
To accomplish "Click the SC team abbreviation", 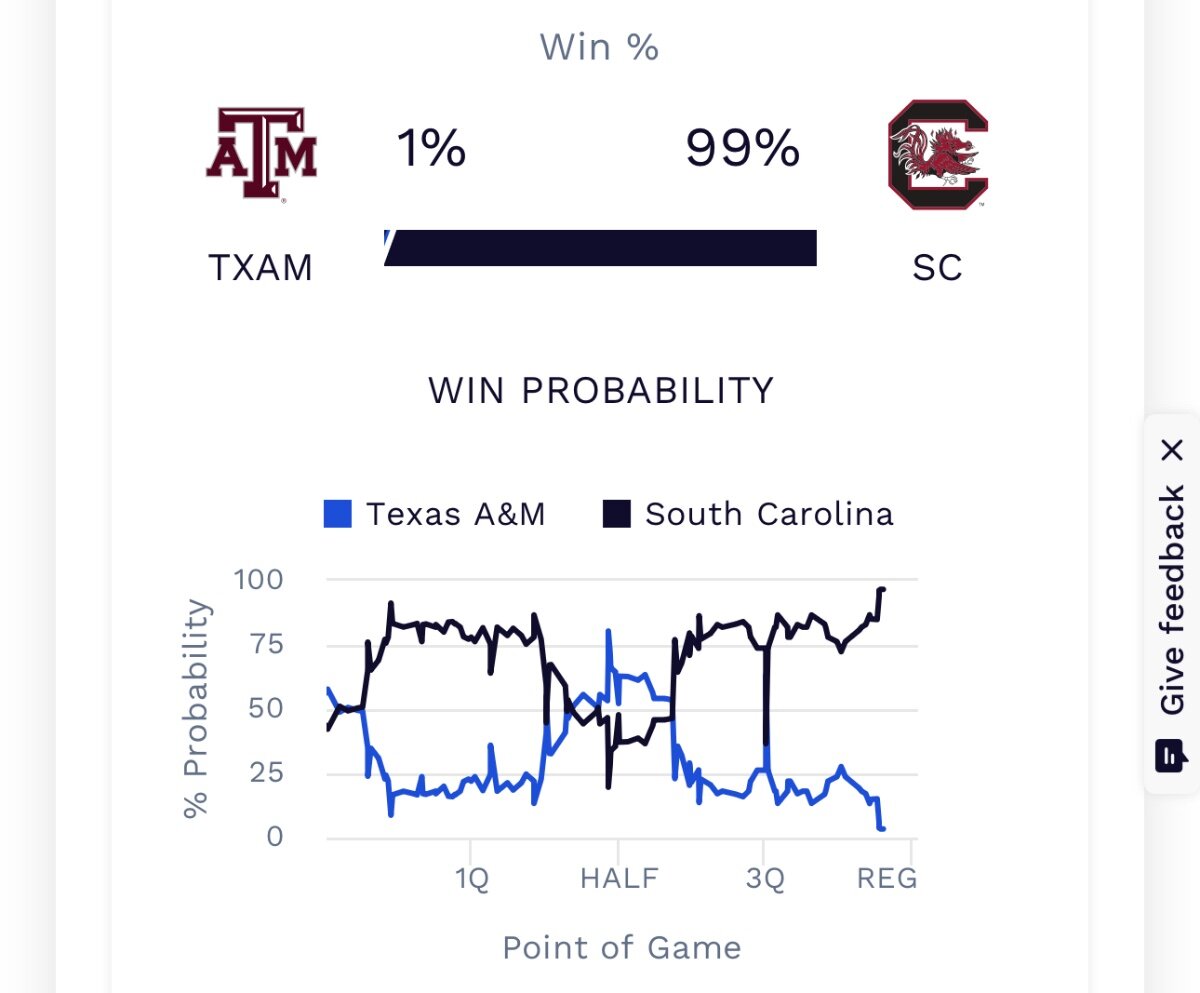I will tap(937, 268).
